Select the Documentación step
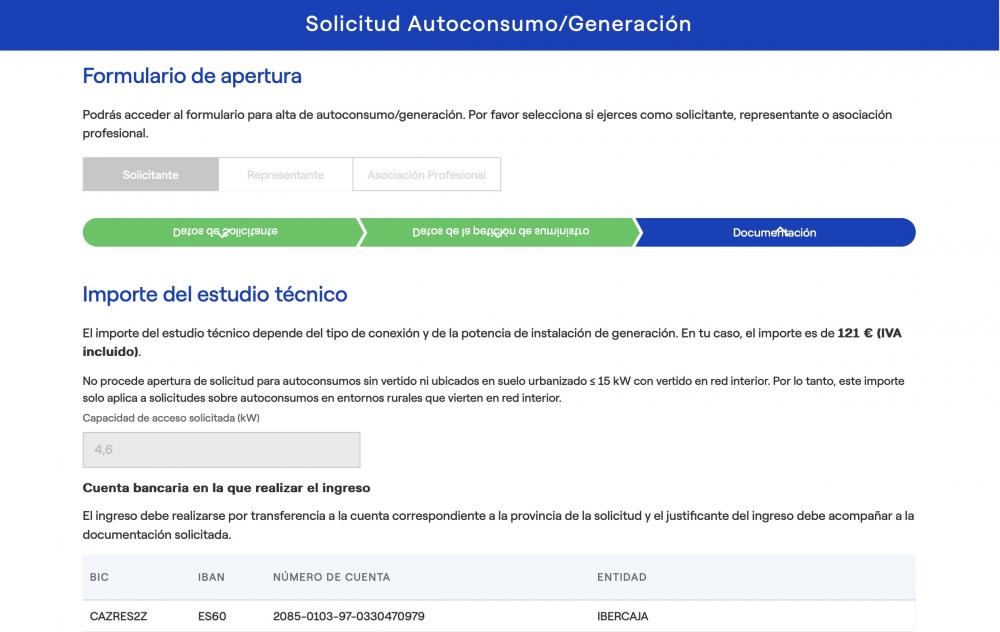This screenshot has height=632, width=1000. tap(776, 232)
